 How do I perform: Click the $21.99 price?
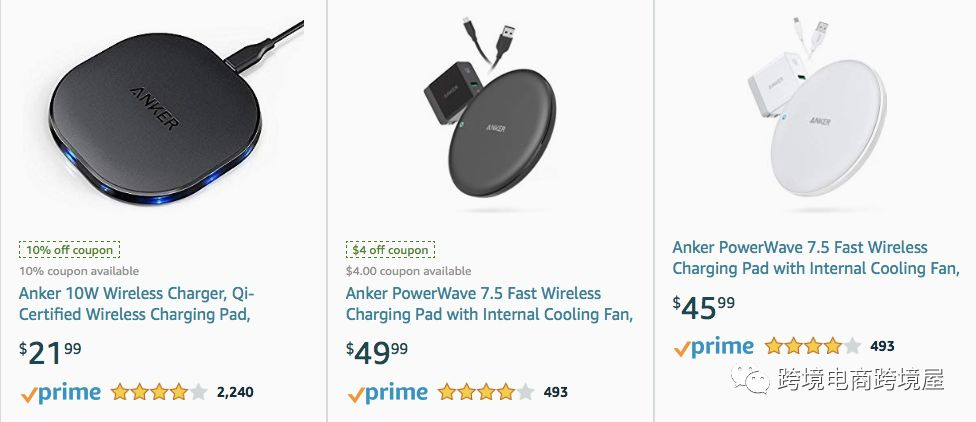tap(50, 352)
